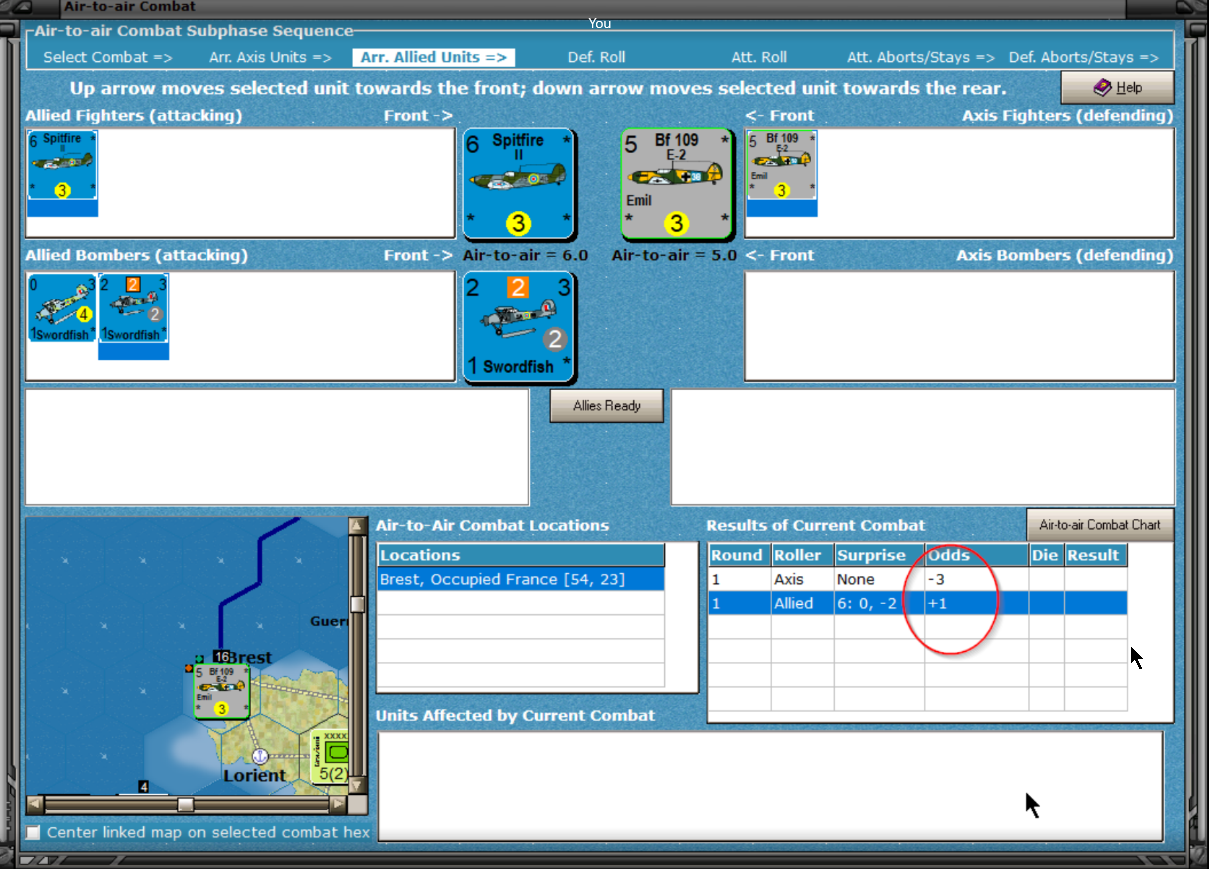1209x869 pixels.
Task: Click the Roller column header
Action: 802,555
